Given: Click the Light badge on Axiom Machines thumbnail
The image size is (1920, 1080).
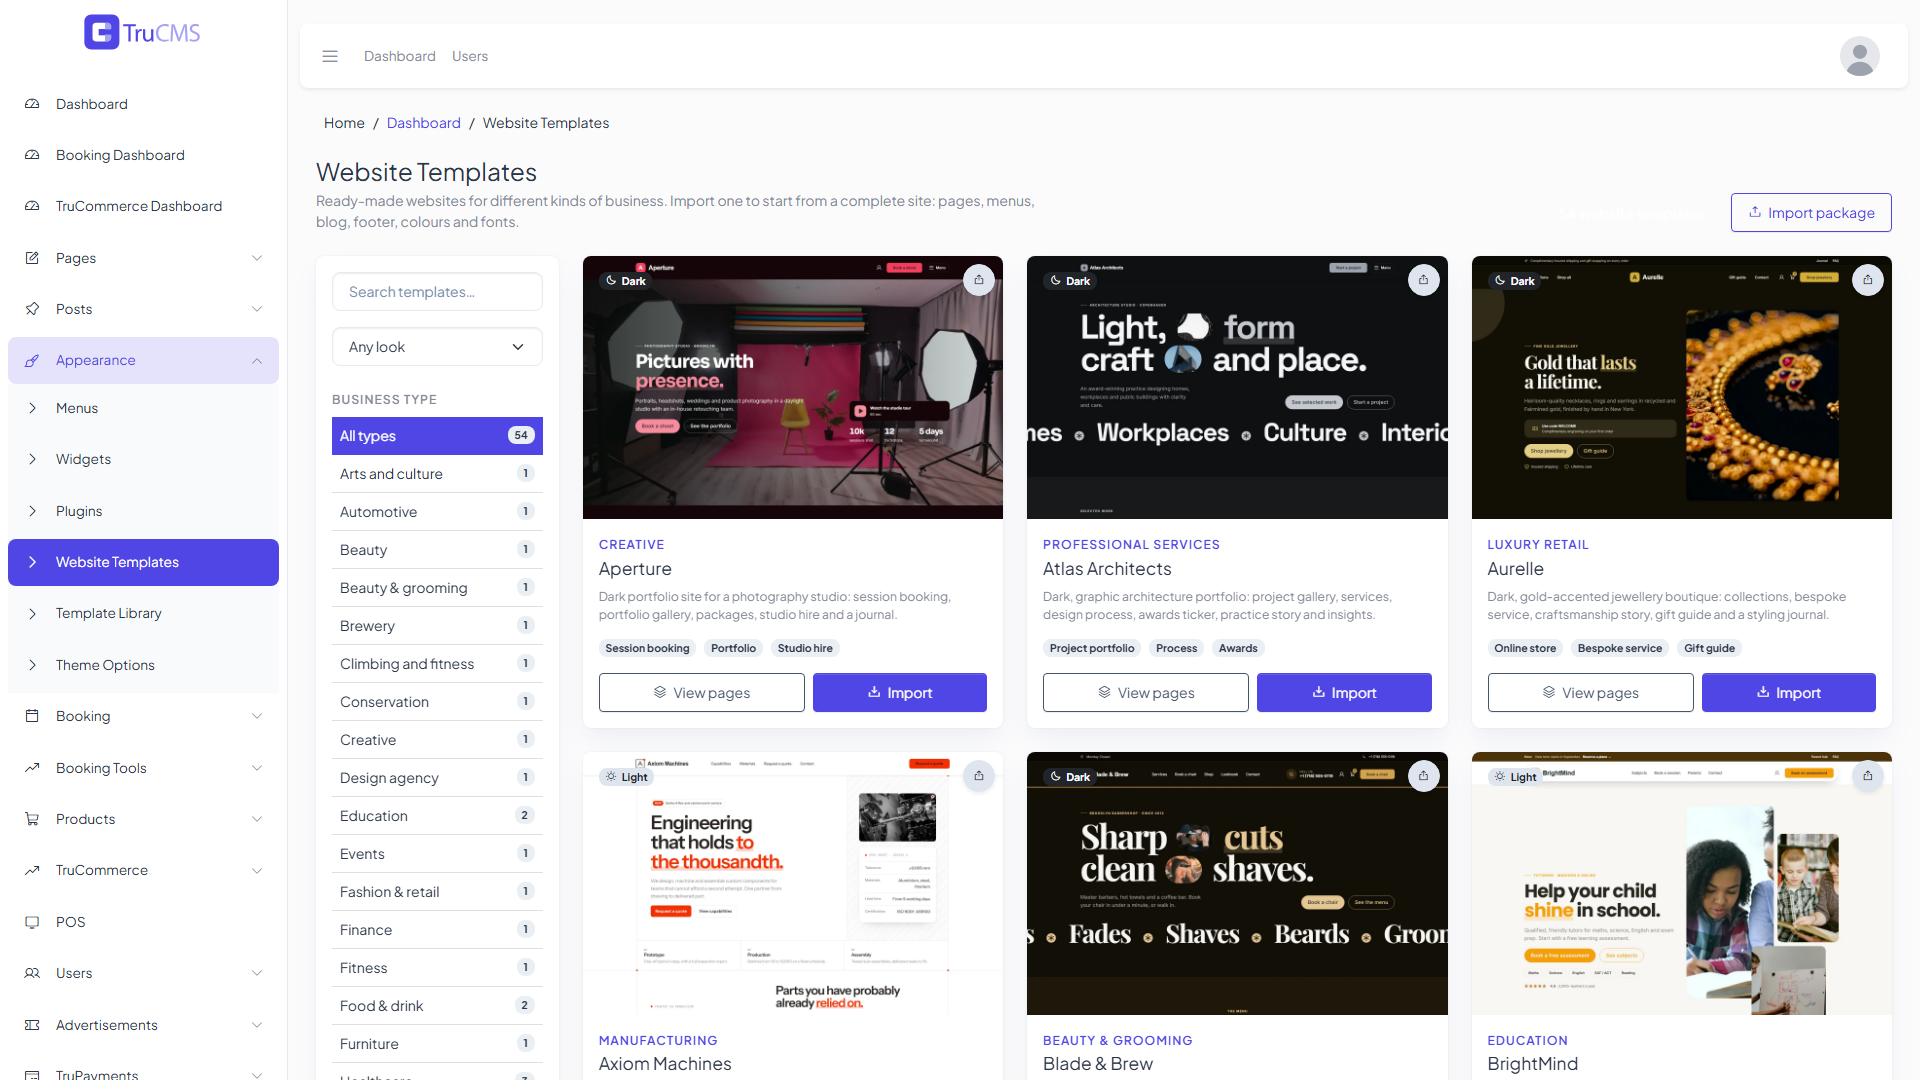Looking at the screenshot, I should [x=626, y=777].
